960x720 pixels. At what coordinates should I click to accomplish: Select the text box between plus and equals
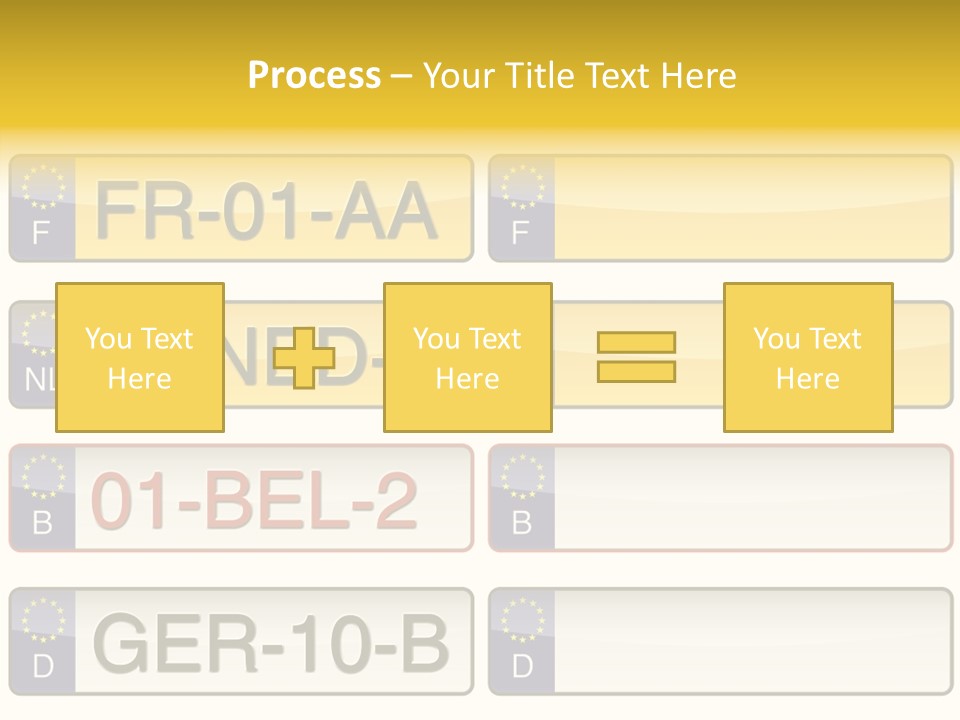pyautogui.click(x=467, y=357)
